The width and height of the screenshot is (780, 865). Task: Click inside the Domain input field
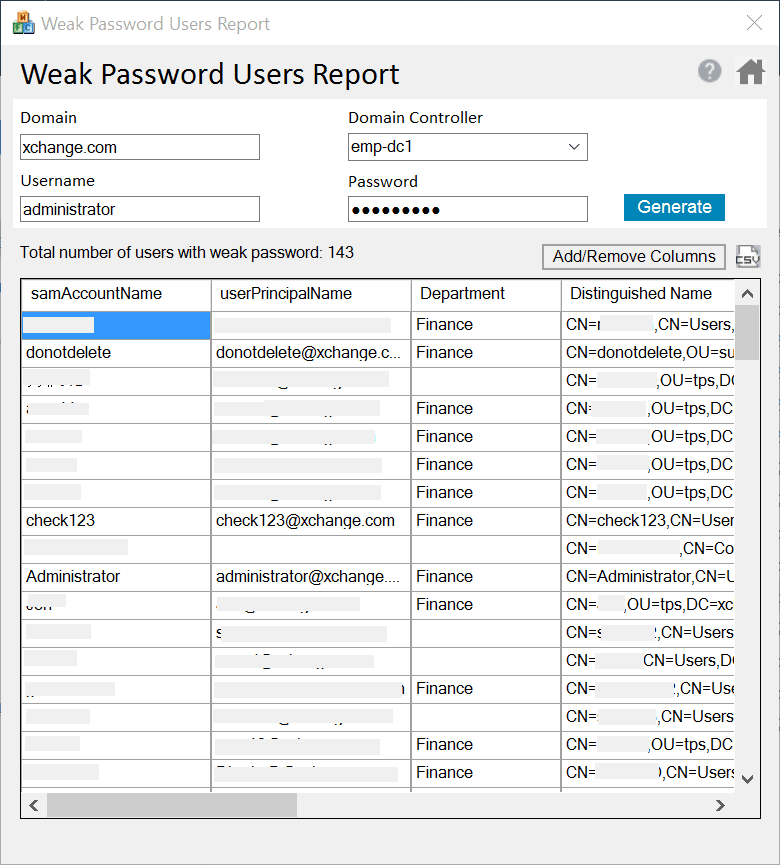pos(139,147)
